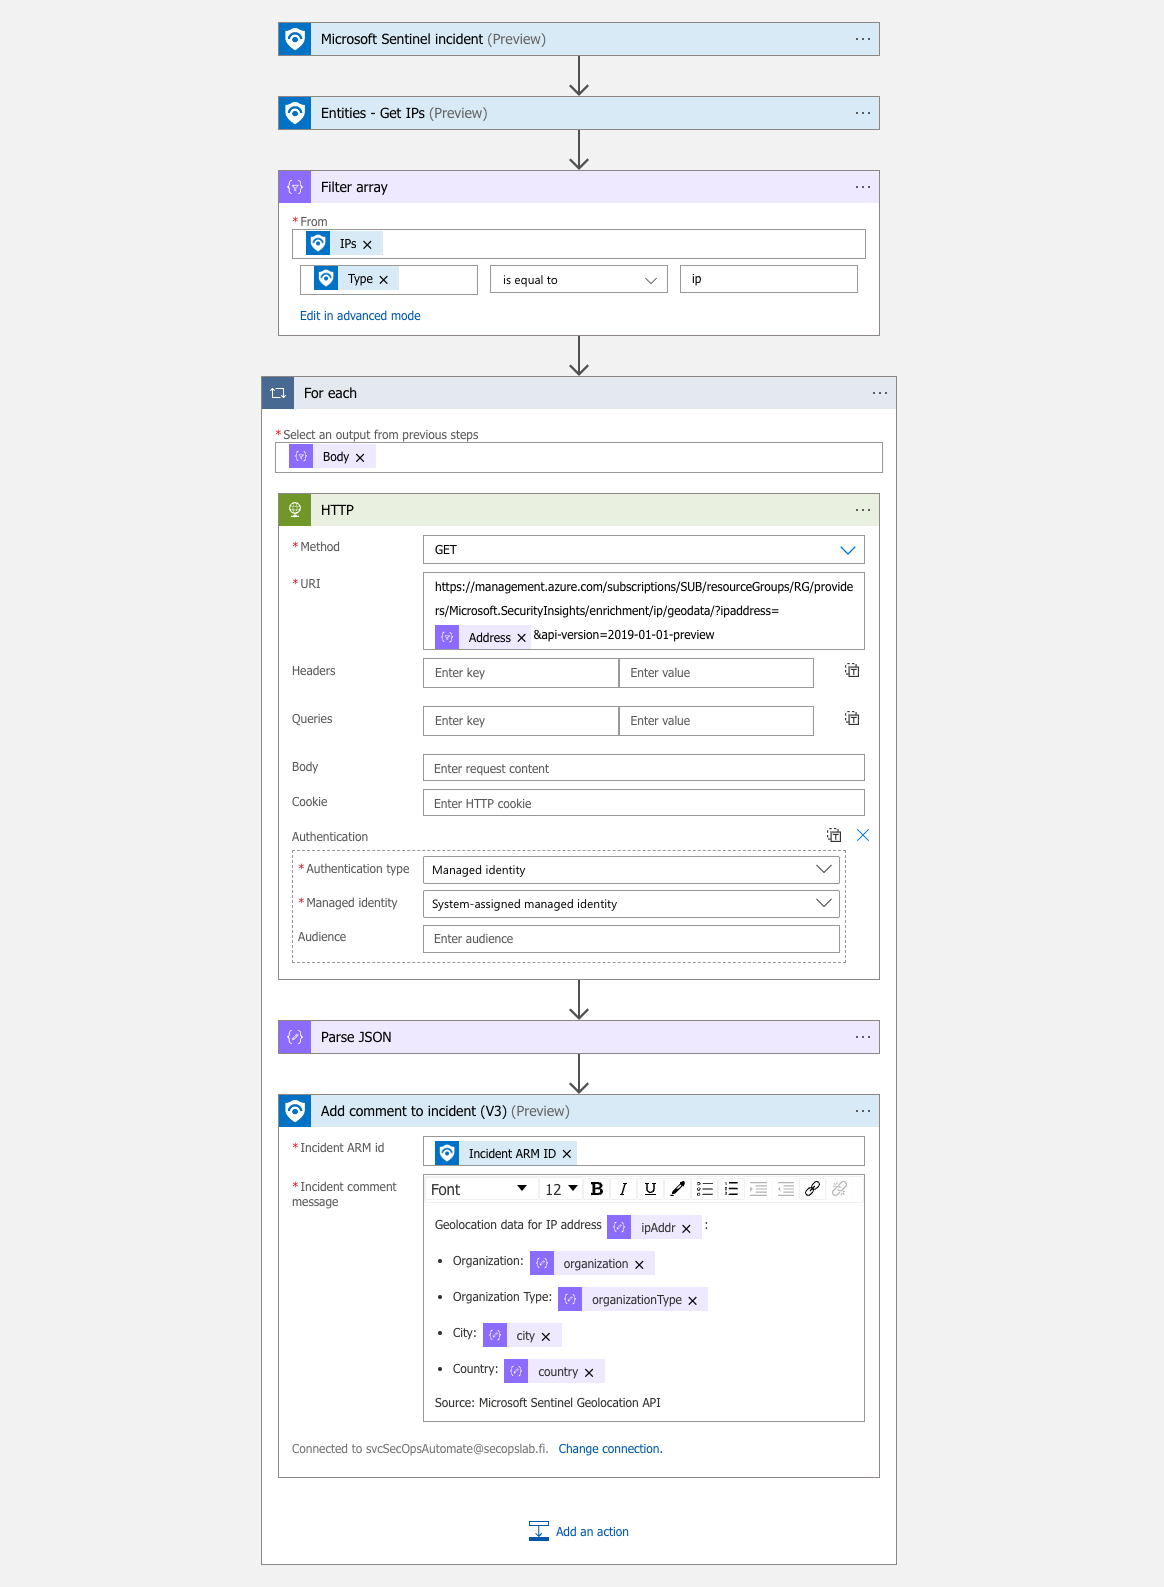Screen dimensions: 1164x1587
Task: Apply numbered list formatting
Action: 732,1189
